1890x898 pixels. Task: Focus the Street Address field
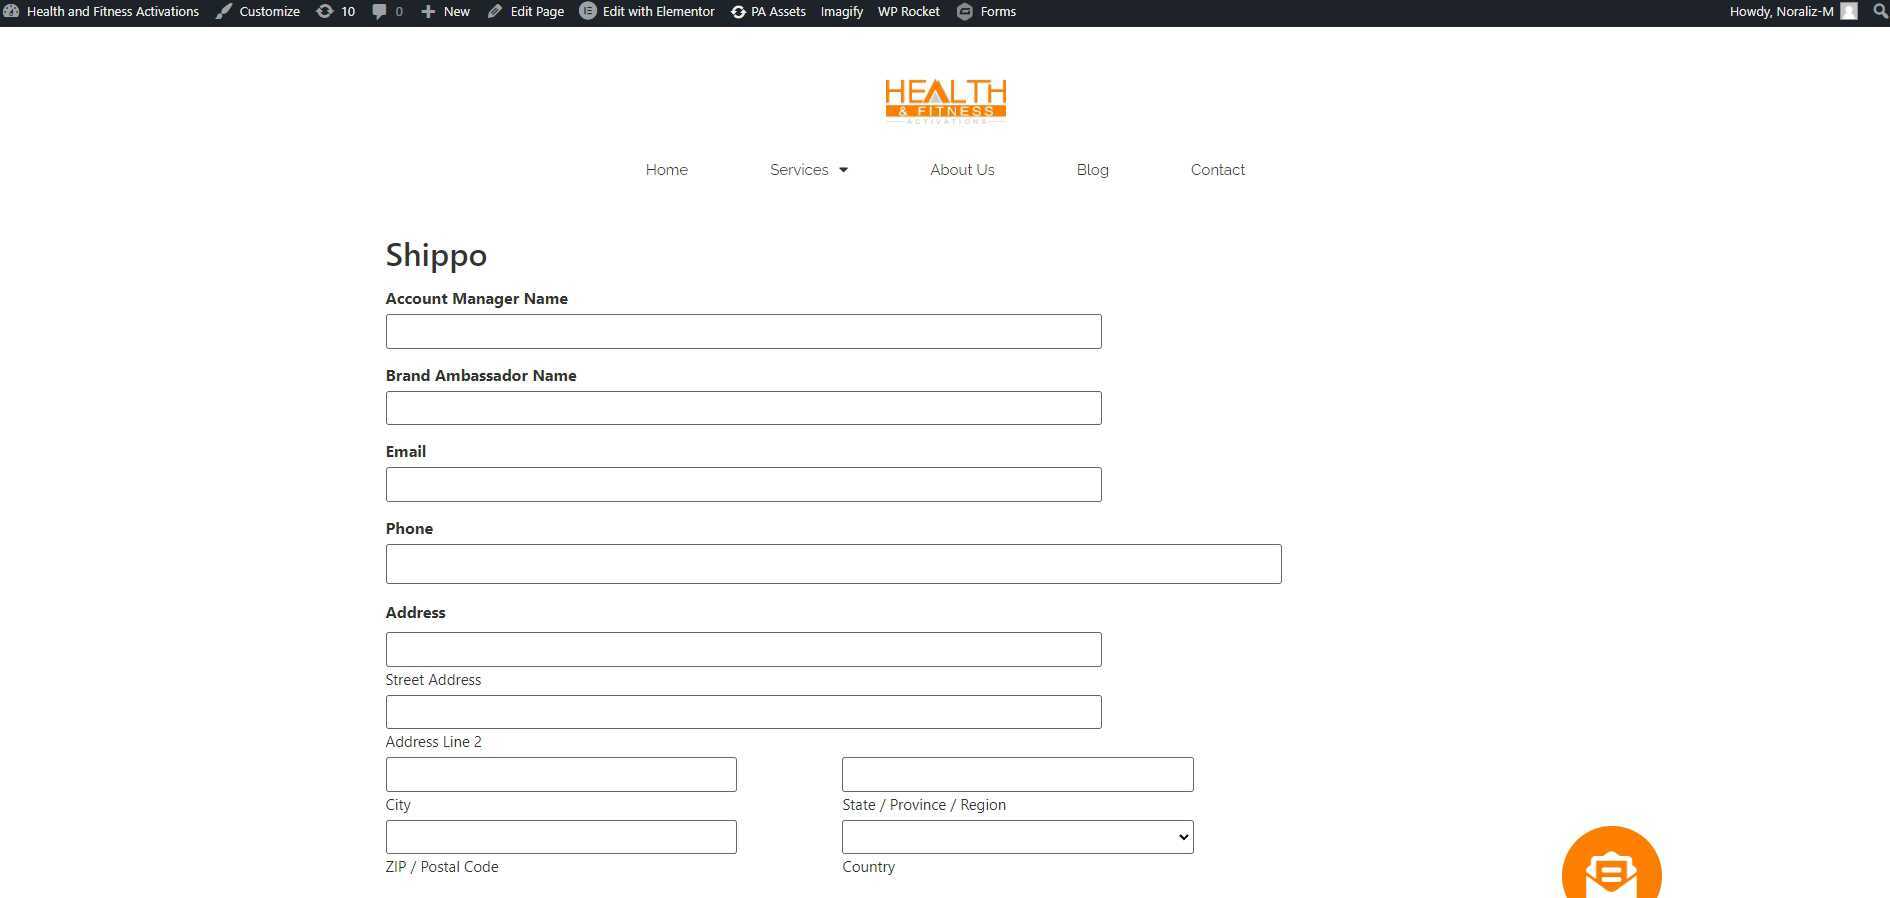[744, 650]
